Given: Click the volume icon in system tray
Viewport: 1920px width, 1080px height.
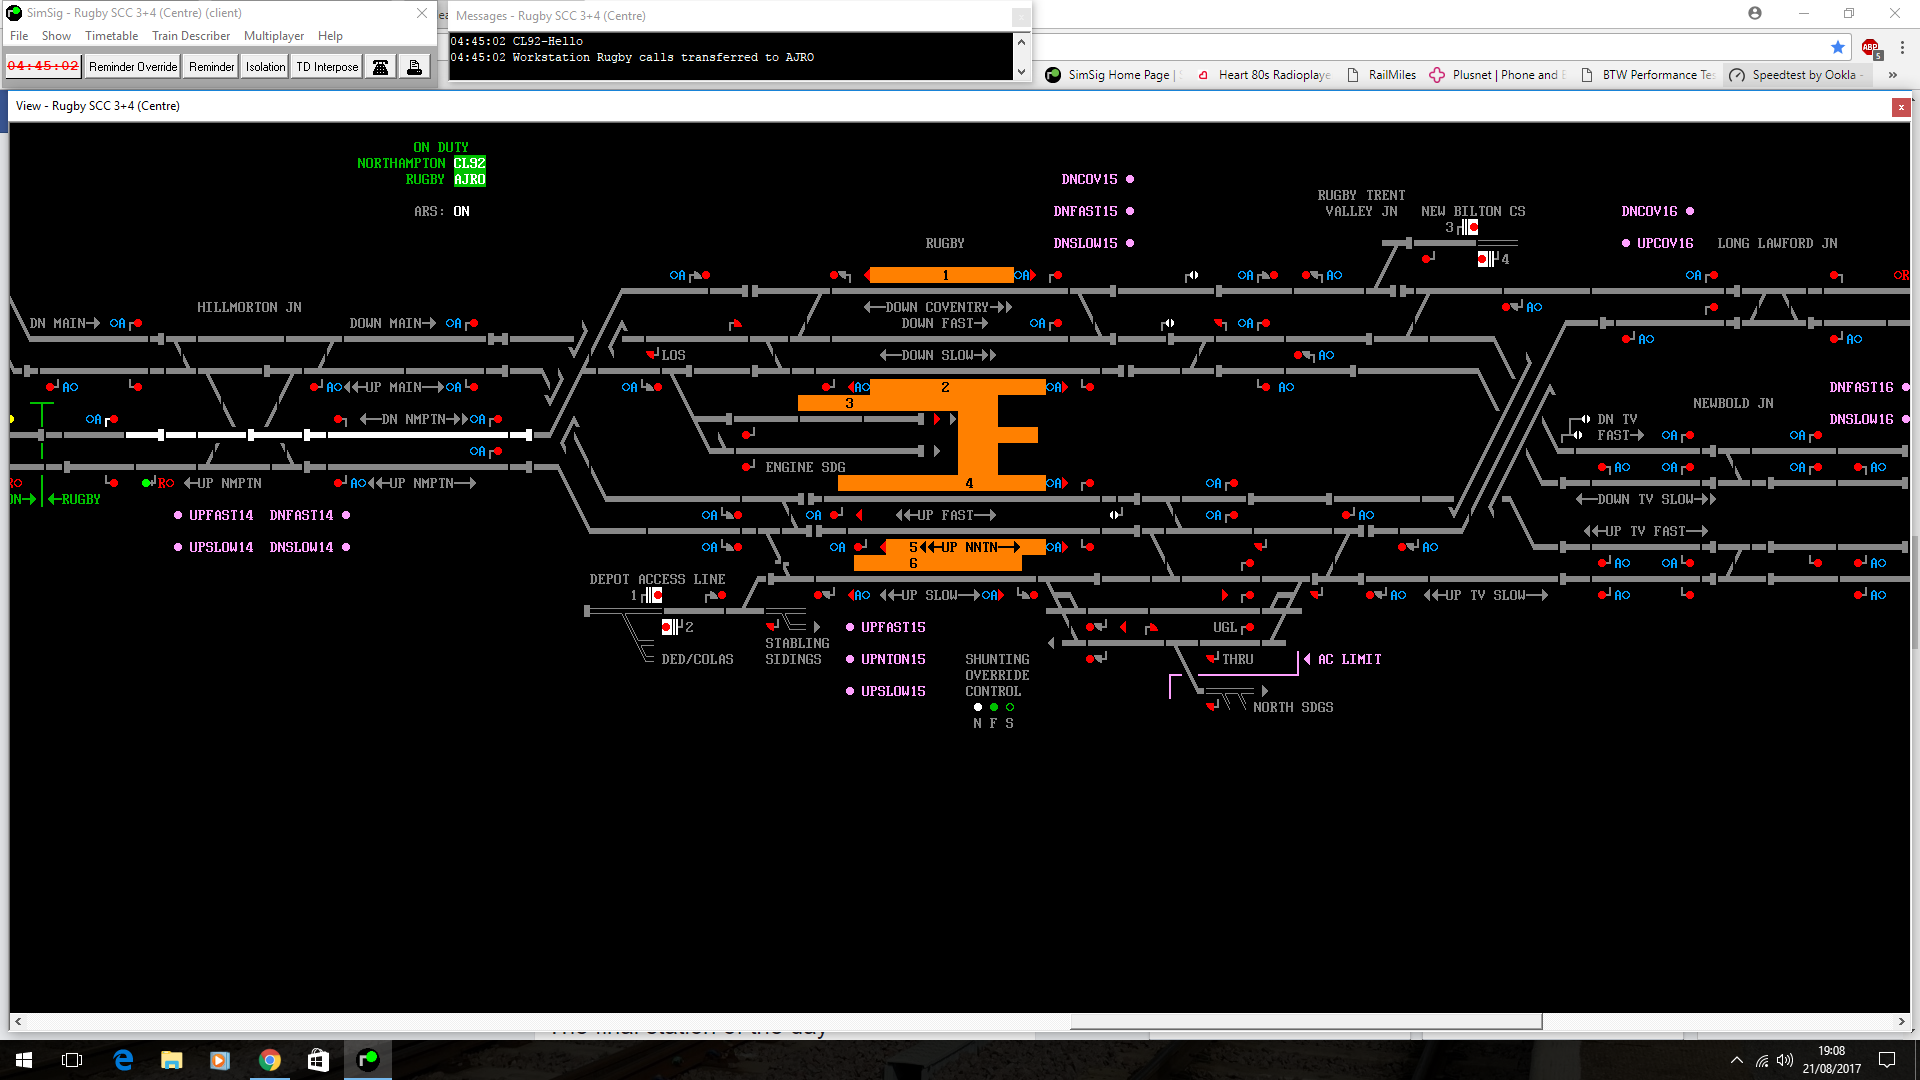Looking at the screenshot, I should tap(1785, 1060).
